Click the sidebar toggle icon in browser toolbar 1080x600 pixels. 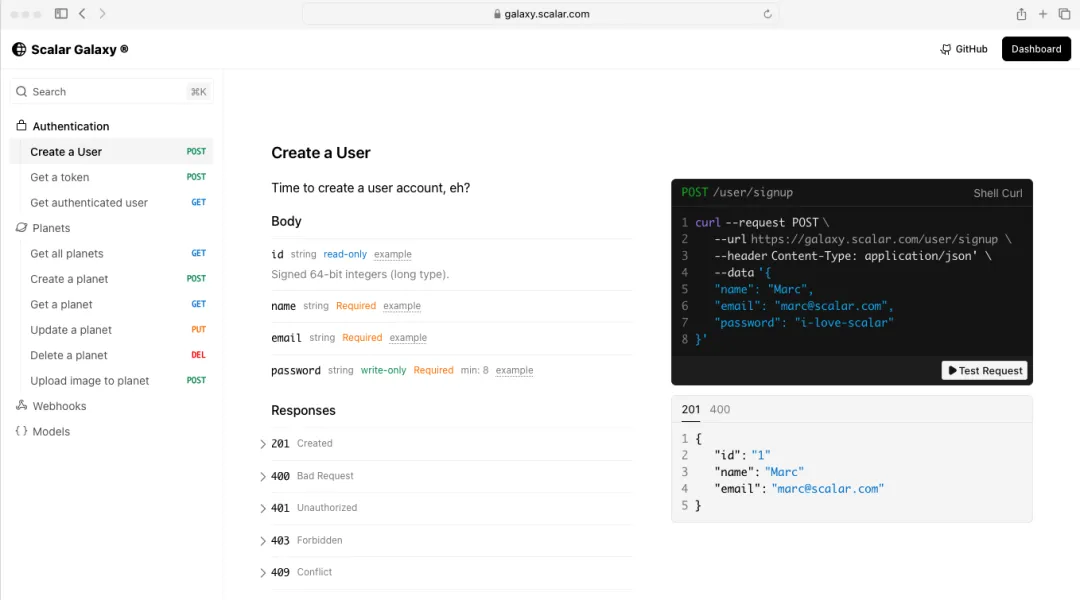click(x=61, y=14)
